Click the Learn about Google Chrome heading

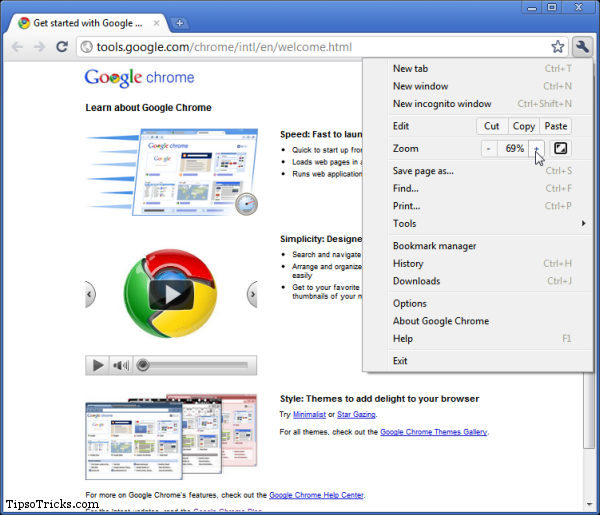(148, 108)
